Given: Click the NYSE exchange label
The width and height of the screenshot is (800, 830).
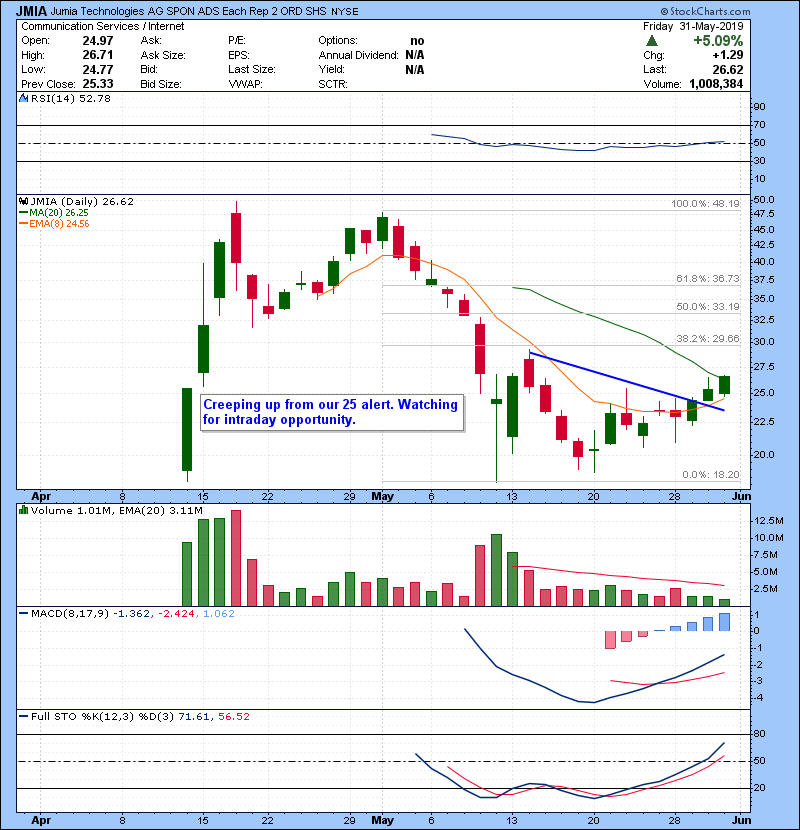Looking at the screenshot, I should click(344, 12).
